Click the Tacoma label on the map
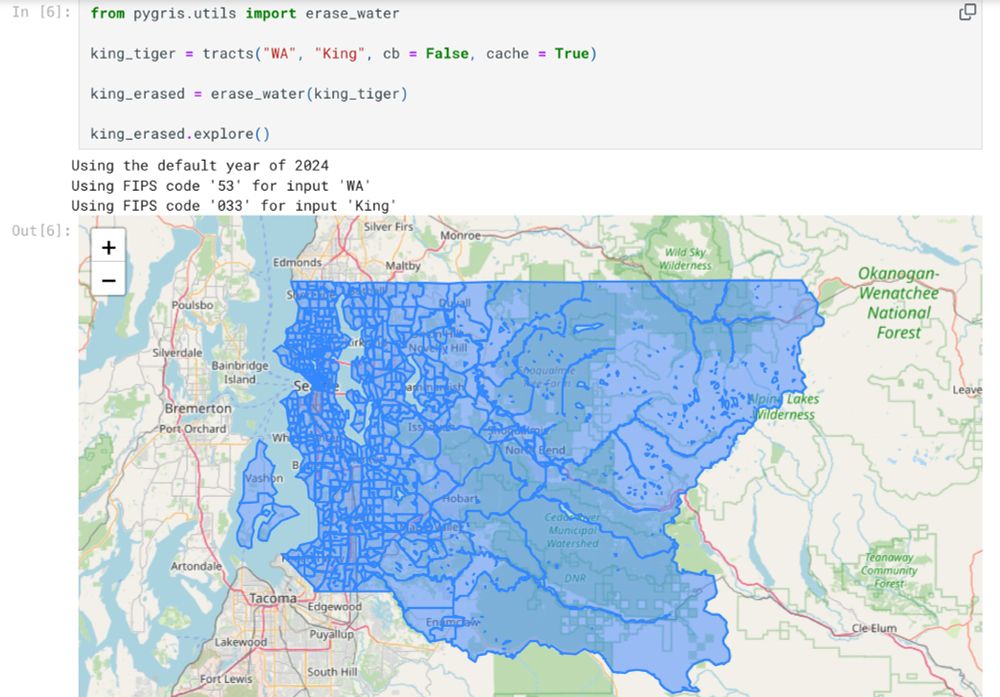1000x697 pixels. pos(273,599)
